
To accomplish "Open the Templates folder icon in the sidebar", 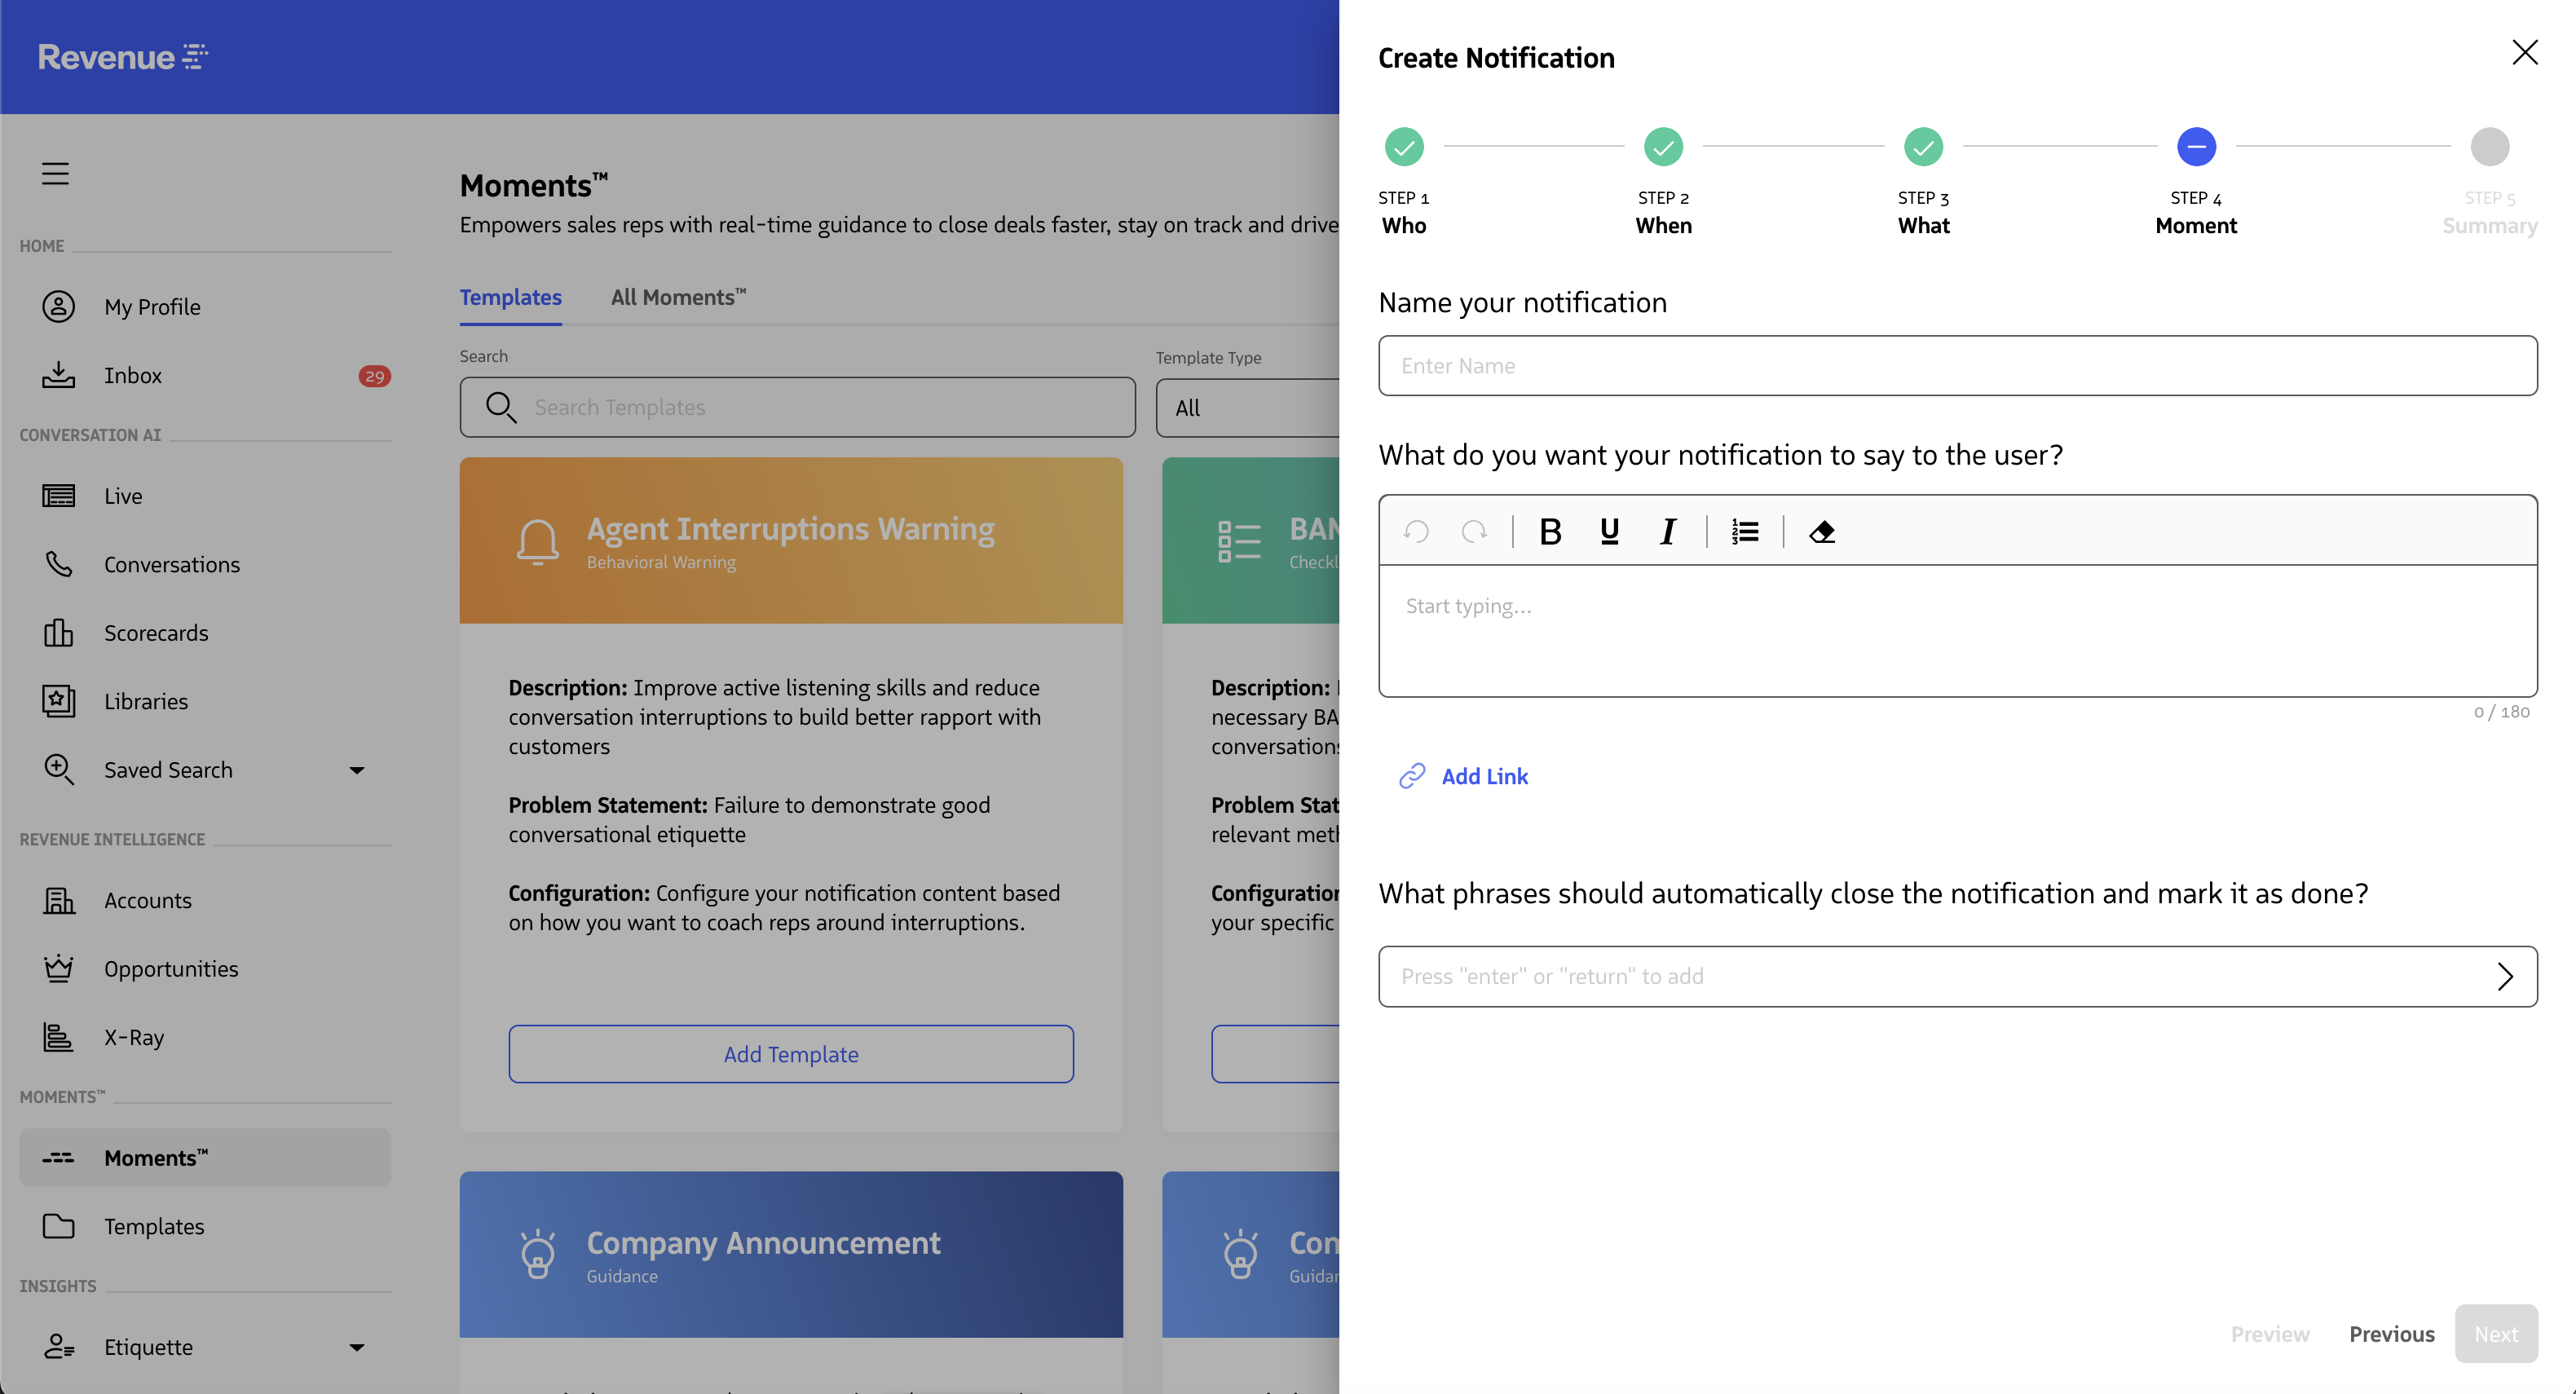I will pyautogui.click(x=58, y=1226).
